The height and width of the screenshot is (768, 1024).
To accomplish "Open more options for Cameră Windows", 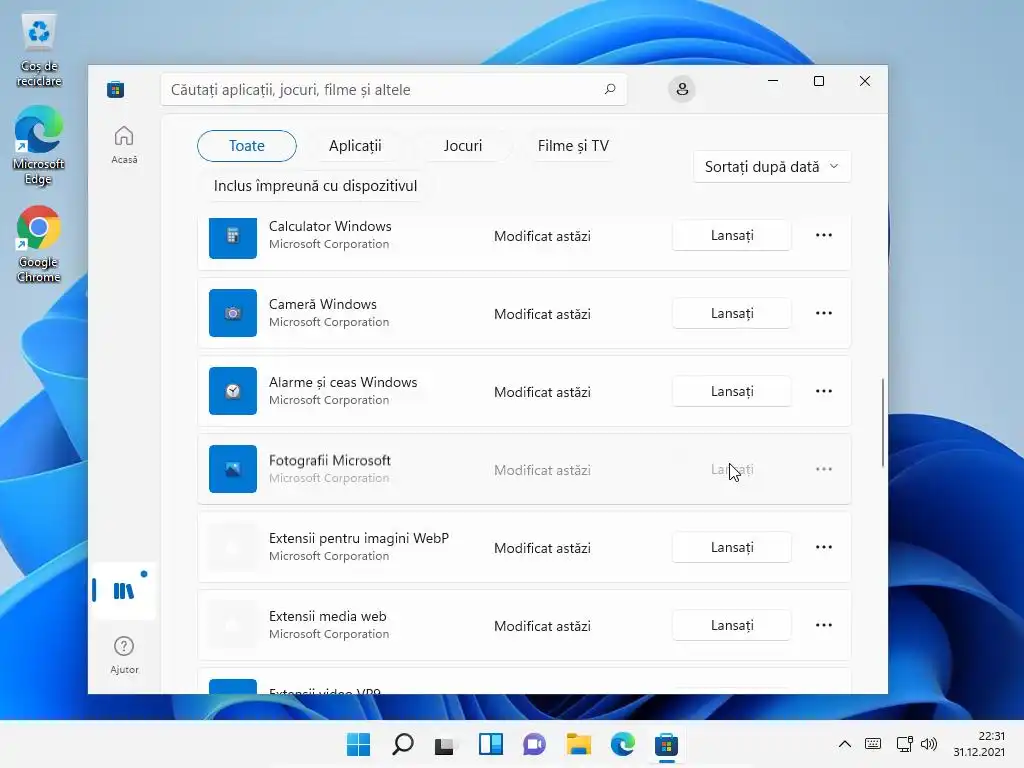I will click(x=824, y=313).
